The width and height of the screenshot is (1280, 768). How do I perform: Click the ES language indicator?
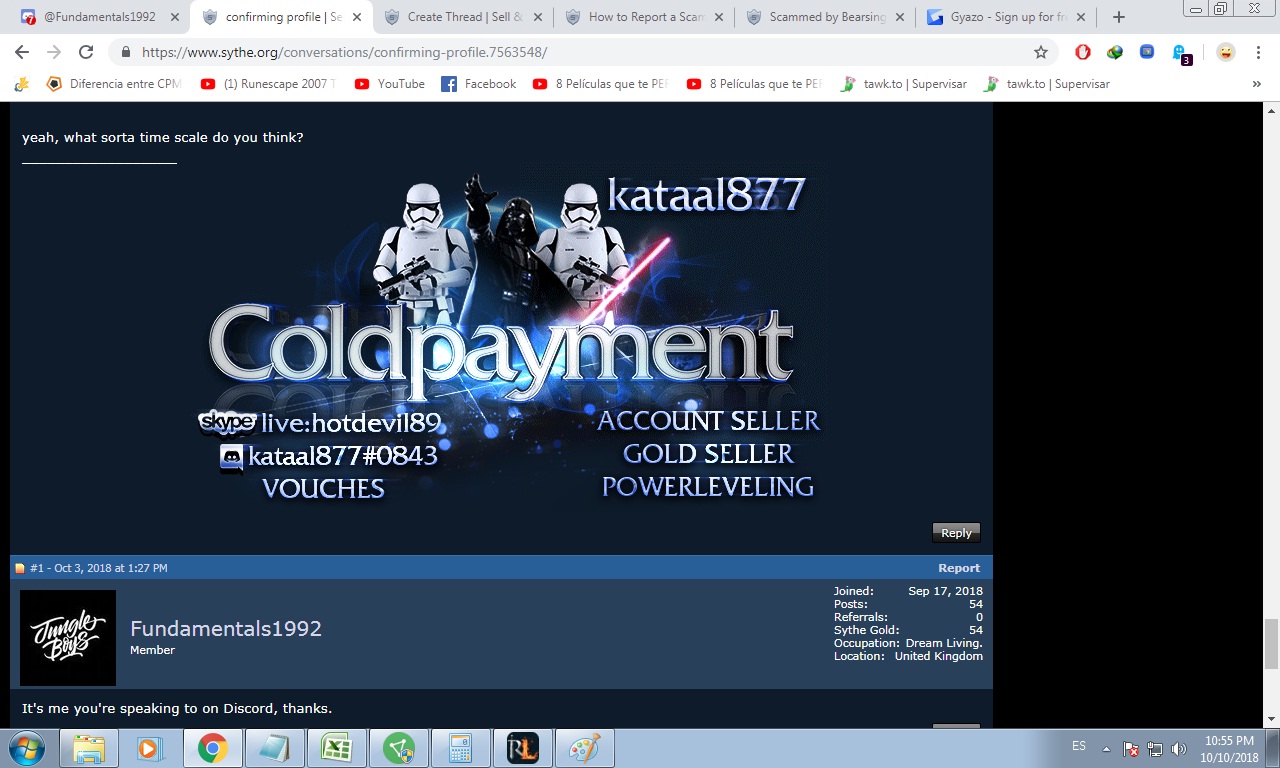[1079, 746]
